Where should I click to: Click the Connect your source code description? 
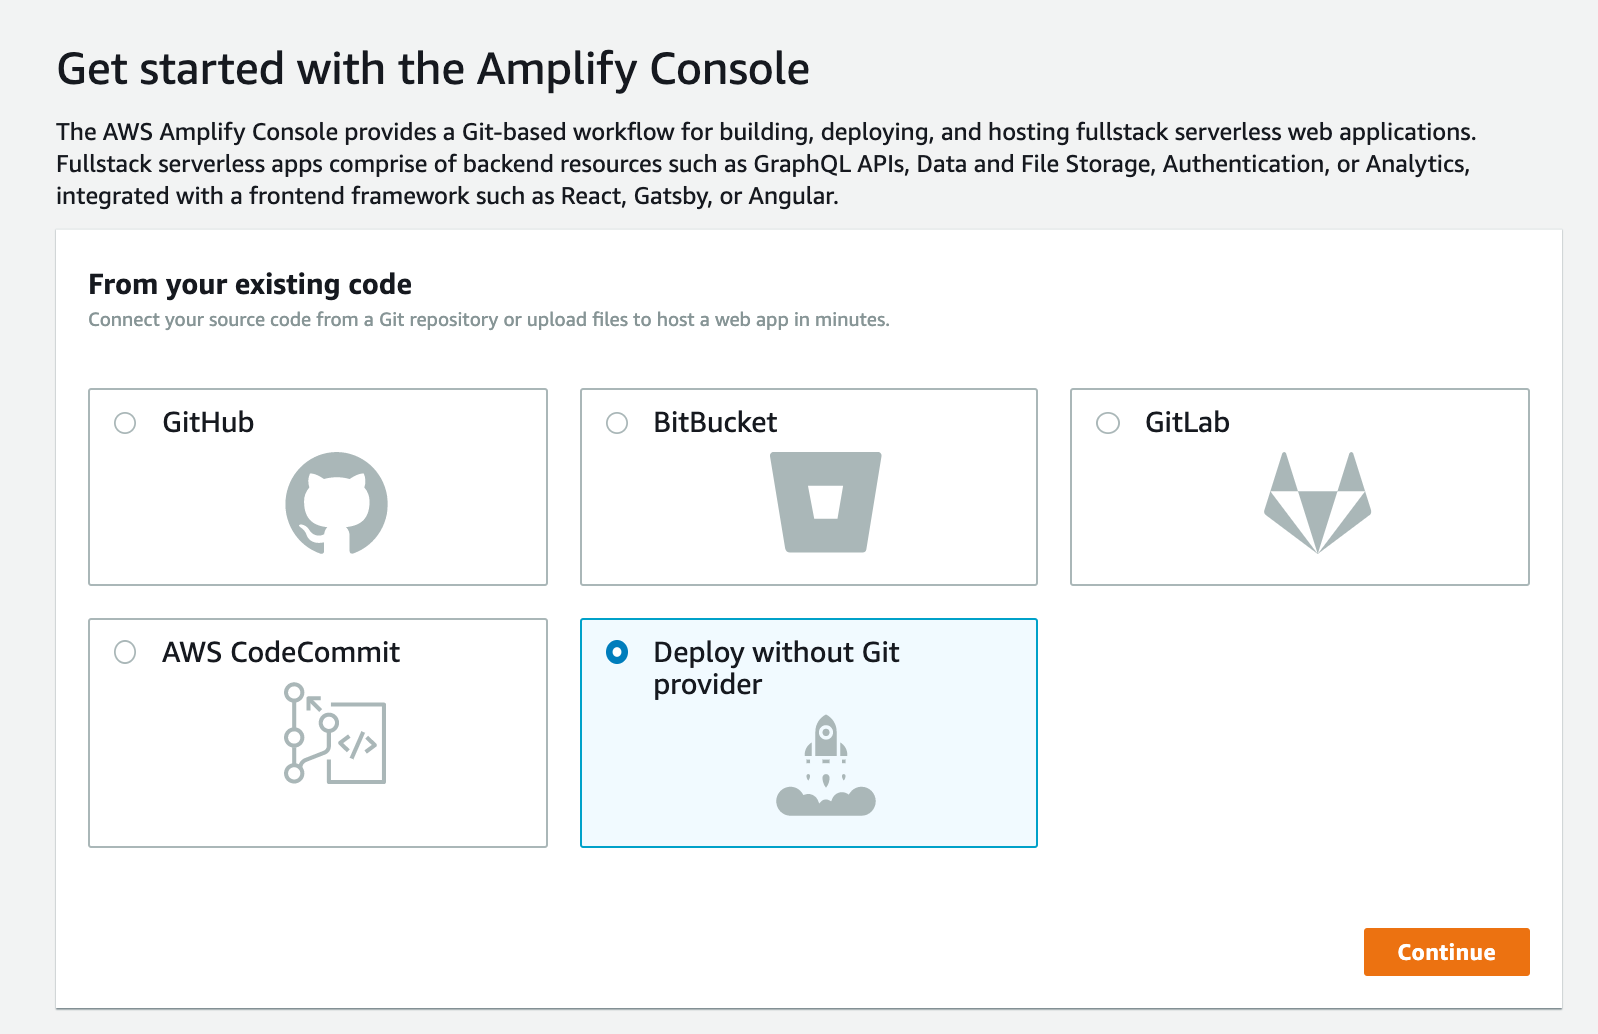click(x=489, y=320)
